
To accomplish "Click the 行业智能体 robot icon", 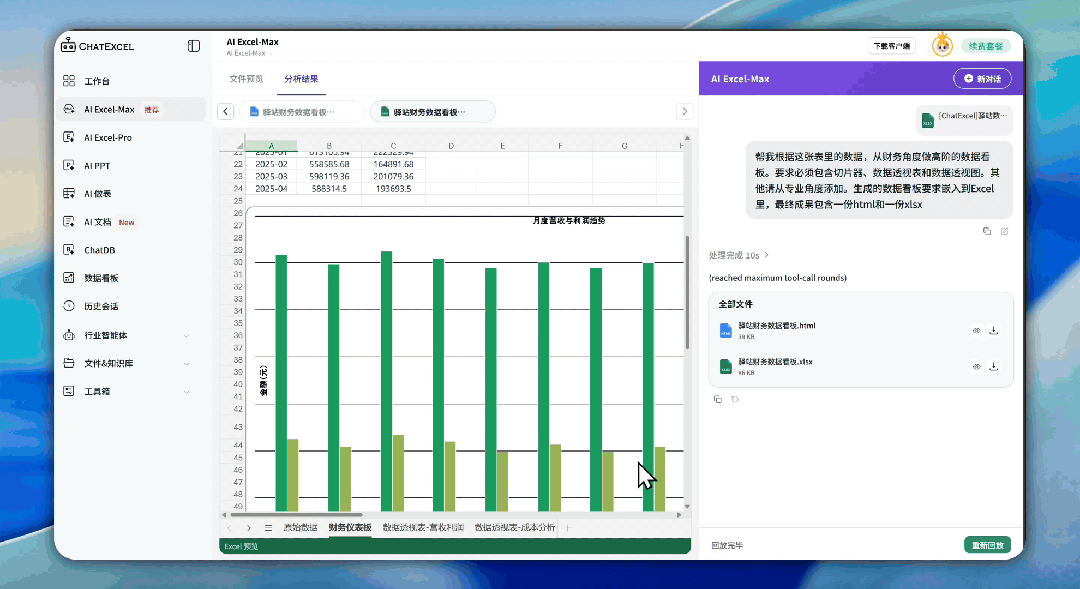I will pos(69,335).
